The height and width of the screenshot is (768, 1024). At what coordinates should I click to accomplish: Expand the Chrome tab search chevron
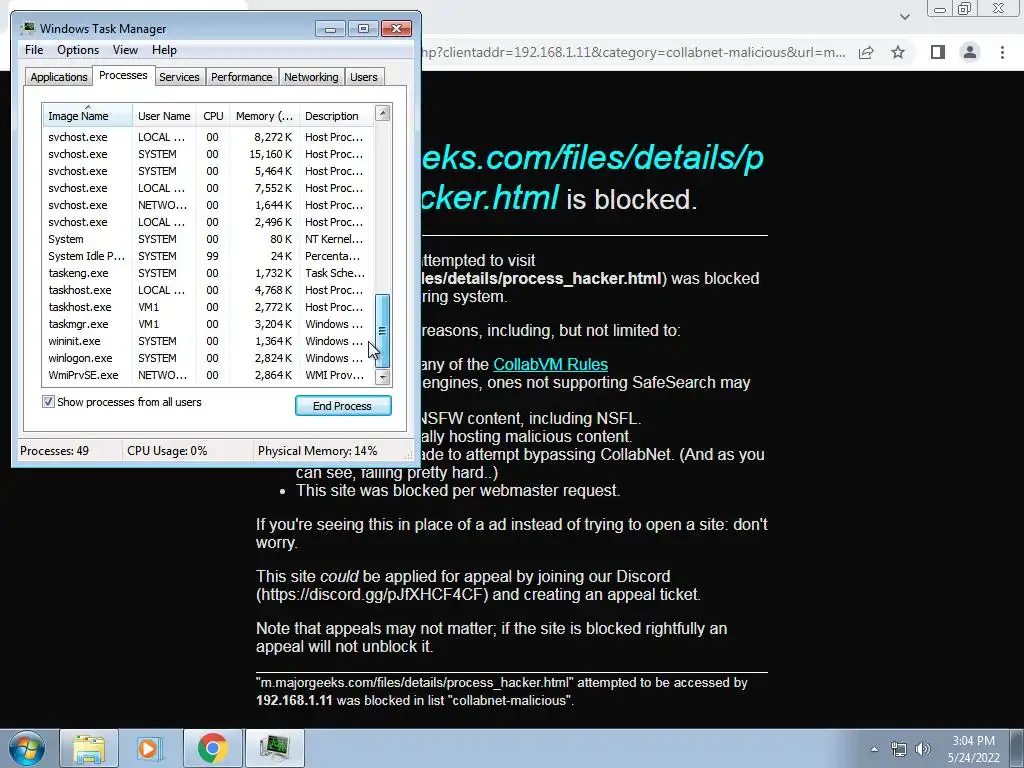(904, 16)
